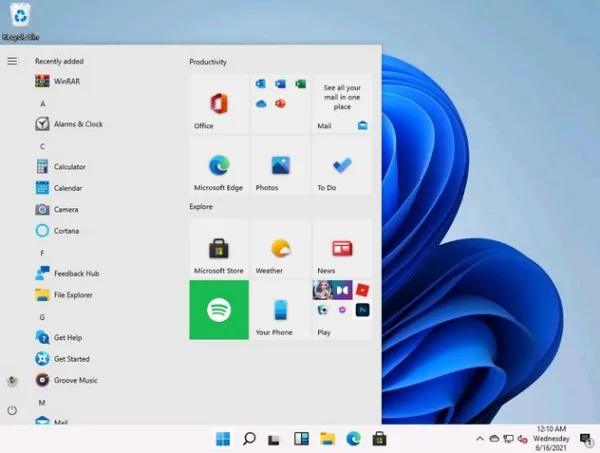Open the Microsoft Store tile
The image size is (600, 453).
(219, 248)
